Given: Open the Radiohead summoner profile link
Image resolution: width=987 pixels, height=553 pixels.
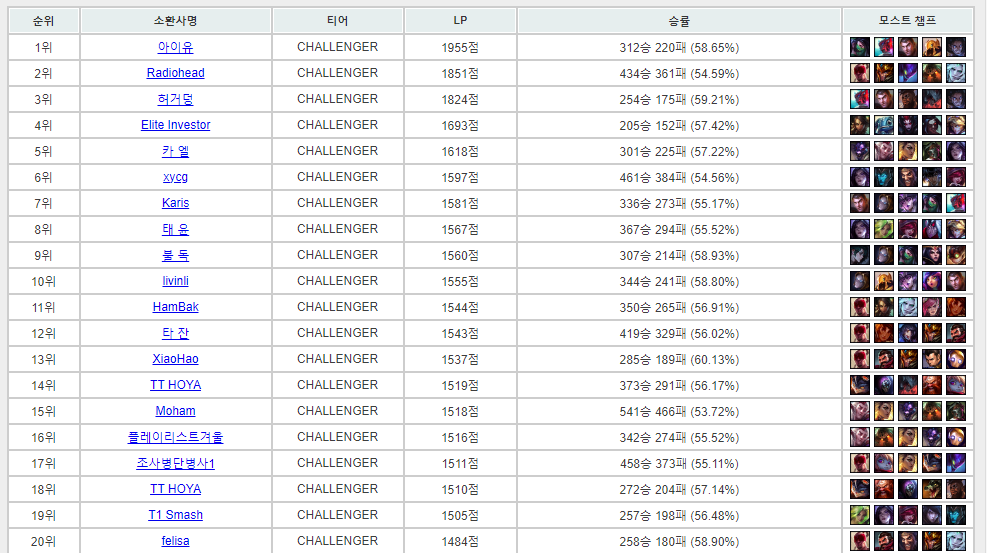Looking at the screenshot, I should tap(175, 73).
